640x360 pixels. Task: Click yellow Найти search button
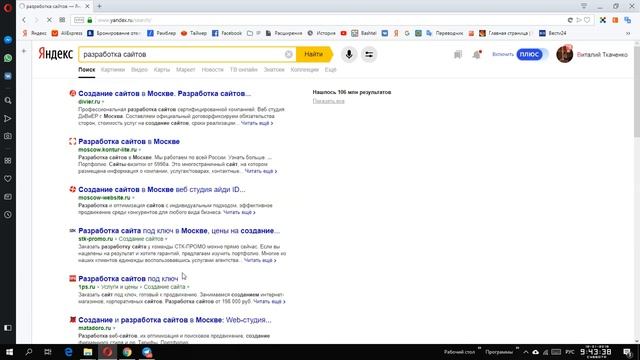click(314, 54)
